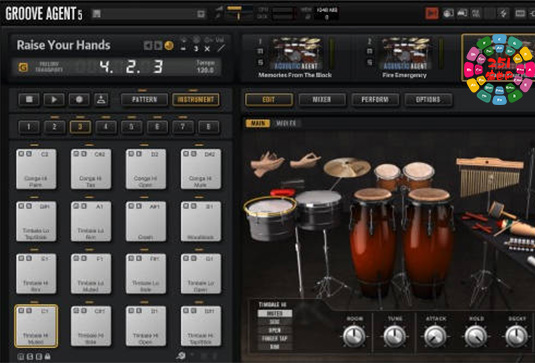The image size is (535, 363).
Task: Trigger the C#2 Conga Hi pad
Action: [x=91, y=169]
